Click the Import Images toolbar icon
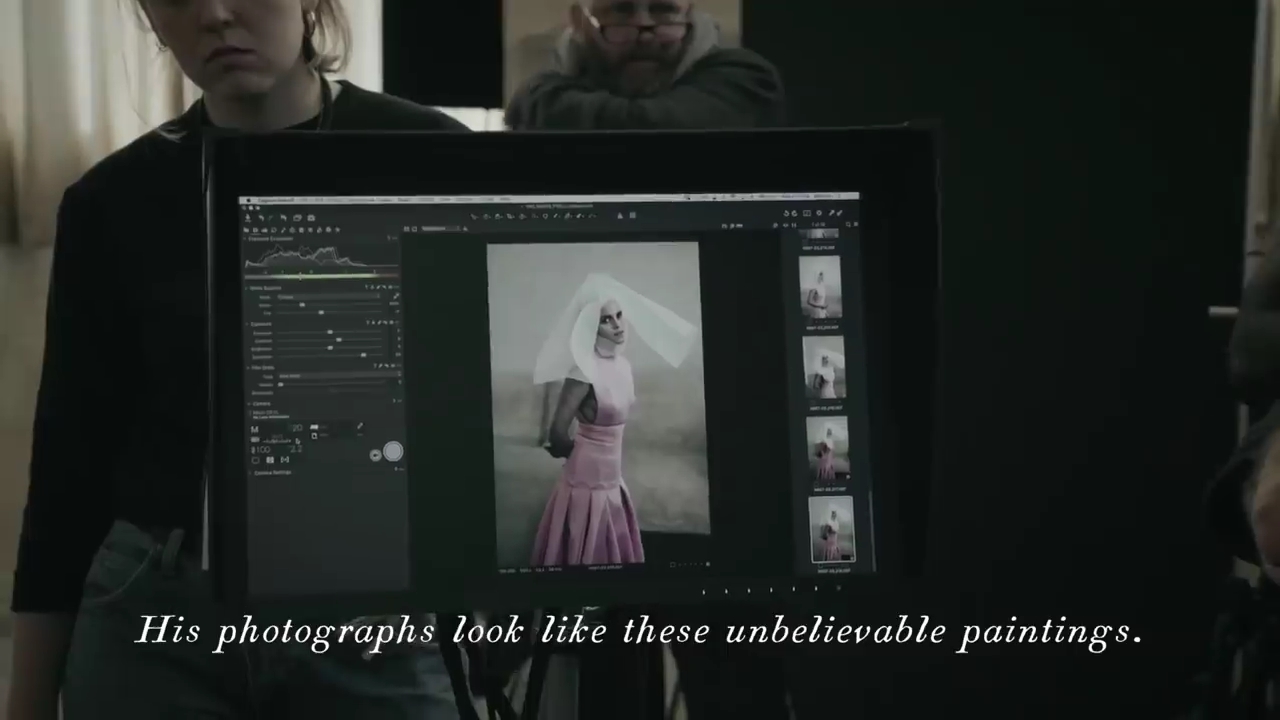This screenshot has width=1280, height=720. 248,217
